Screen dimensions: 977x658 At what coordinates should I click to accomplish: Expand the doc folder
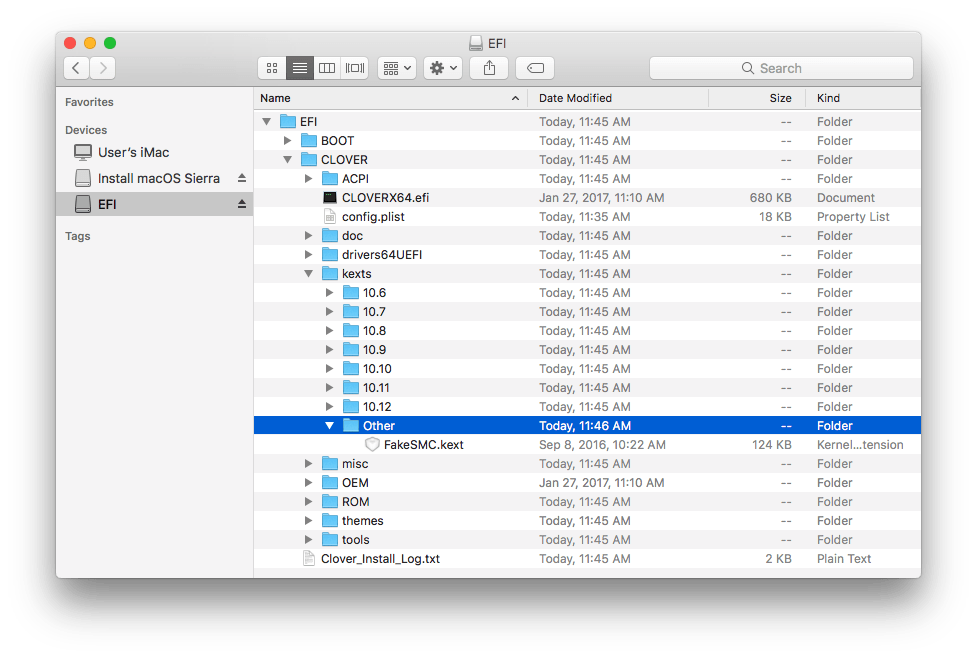(308, 236)
